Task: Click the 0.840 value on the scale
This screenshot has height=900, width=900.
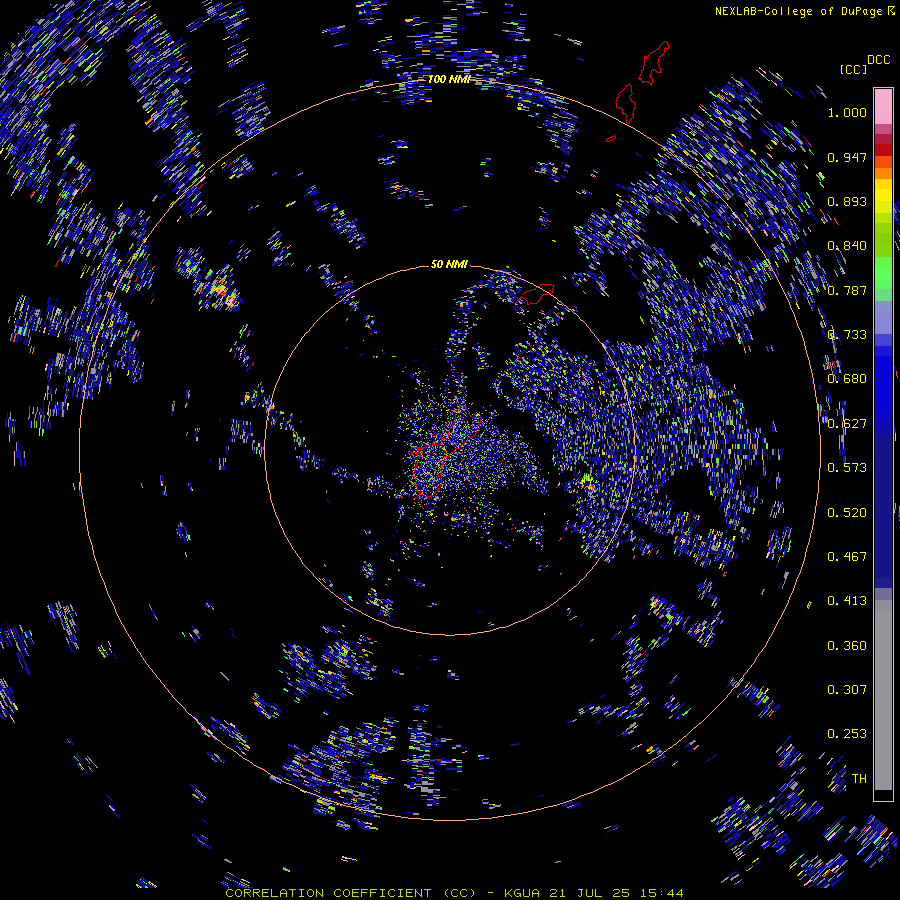Action: point(847,246)
